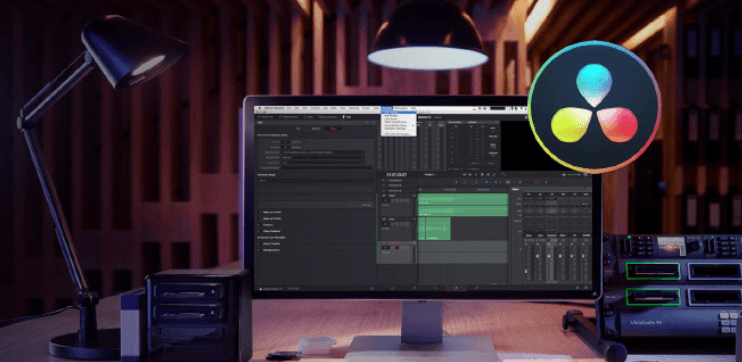Screen dimensions: 742x362
Task: Click the speaker volume icon above mixer
Action: pos(564,175)
